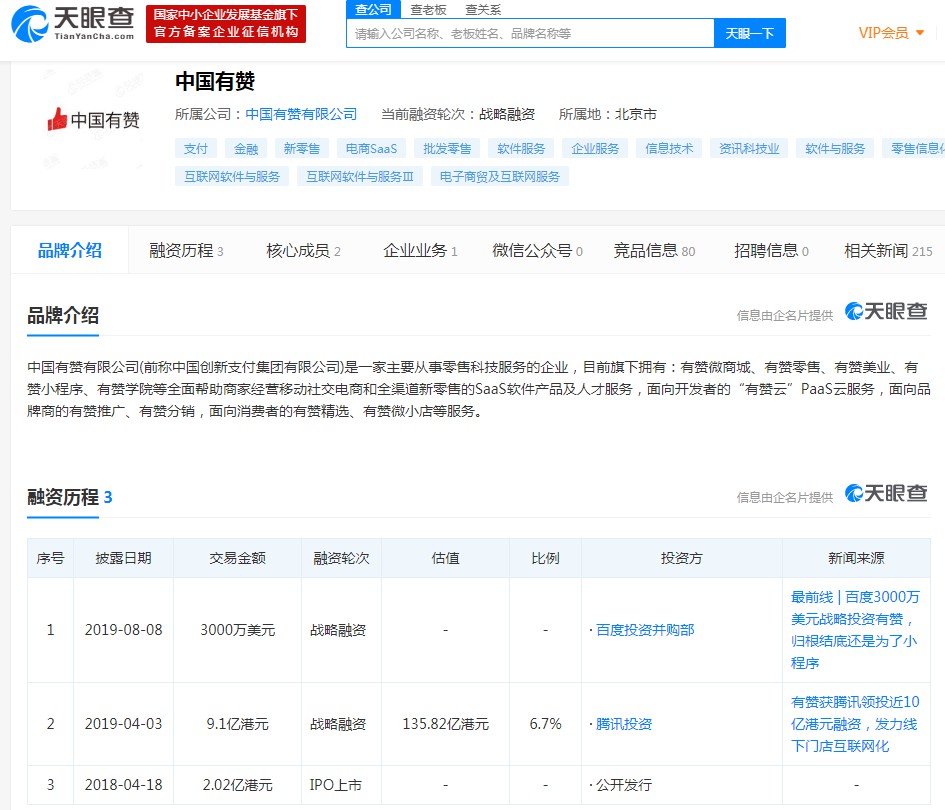Click the 中国有赞 thumbs-up brand logo
Viewport: 945px width, 810px height.
click(x=93, y=119)
